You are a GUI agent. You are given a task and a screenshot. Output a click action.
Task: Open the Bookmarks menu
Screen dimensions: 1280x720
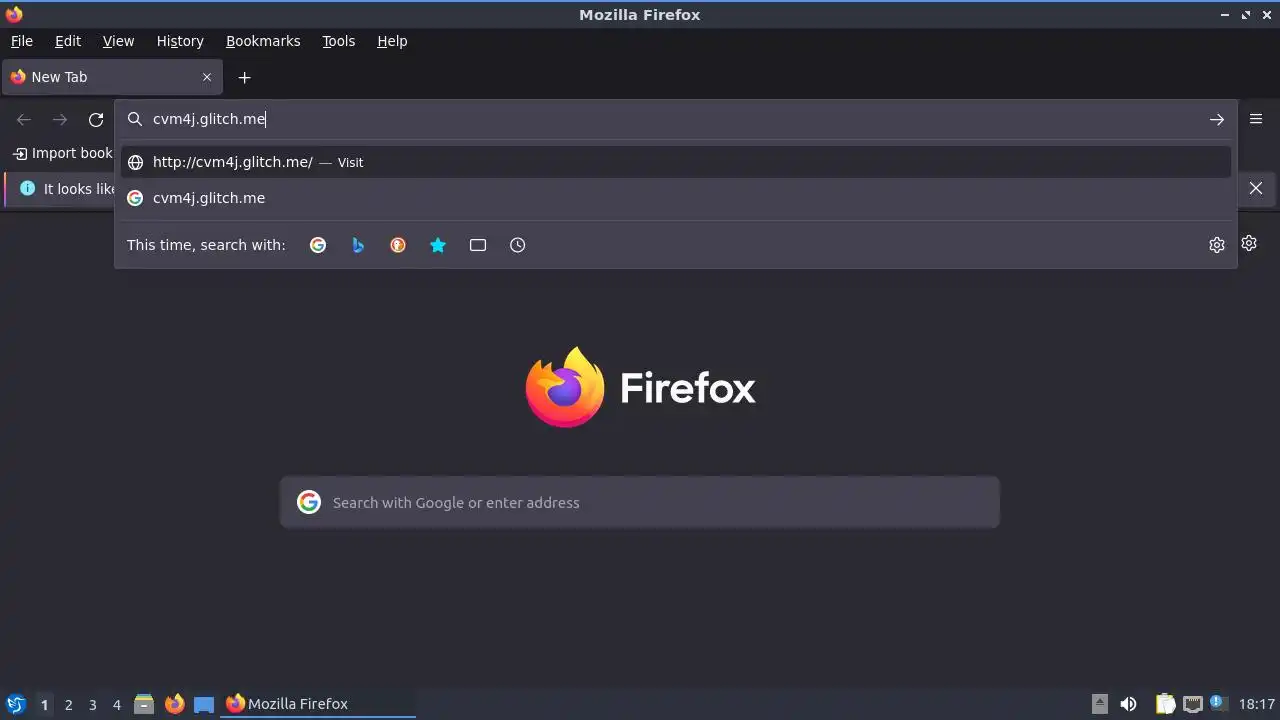tap(263, 41)
